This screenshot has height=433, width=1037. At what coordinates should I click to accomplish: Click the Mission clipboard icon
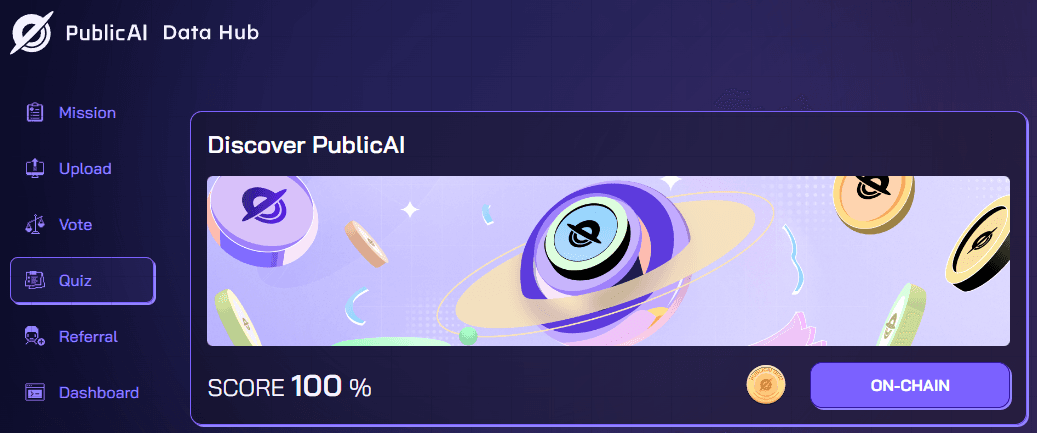pos(34,112)
